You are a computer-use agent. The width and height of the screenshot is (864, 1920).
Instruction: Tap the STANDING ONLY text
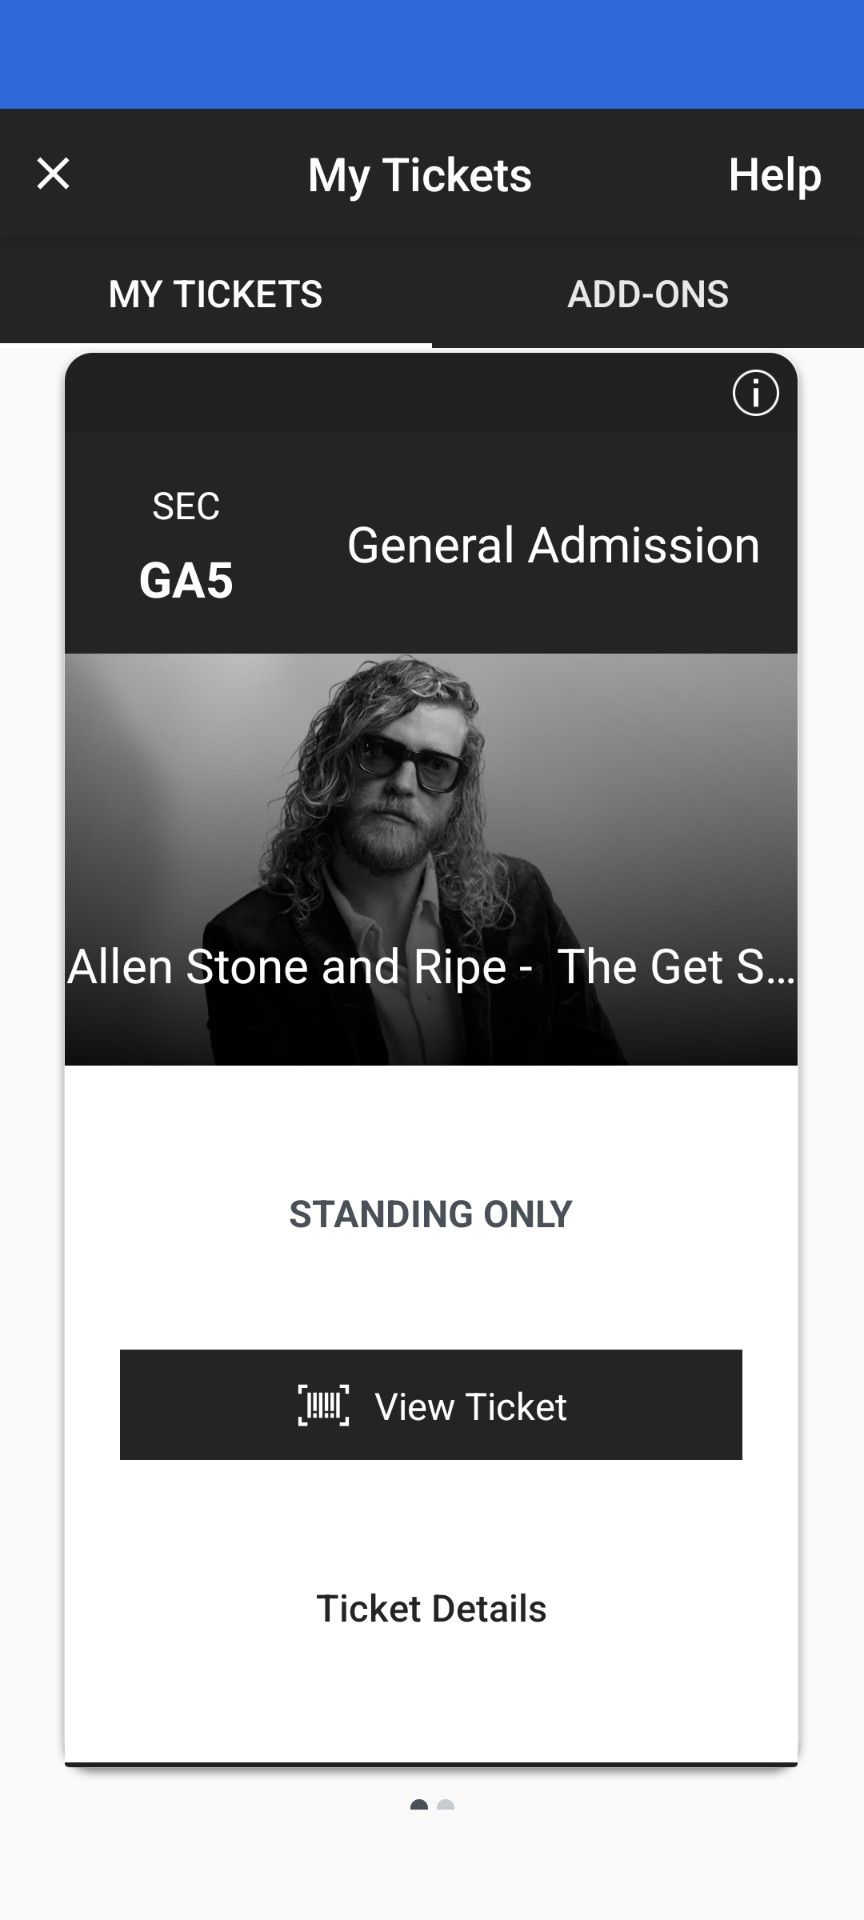(x=431, y=1214)
